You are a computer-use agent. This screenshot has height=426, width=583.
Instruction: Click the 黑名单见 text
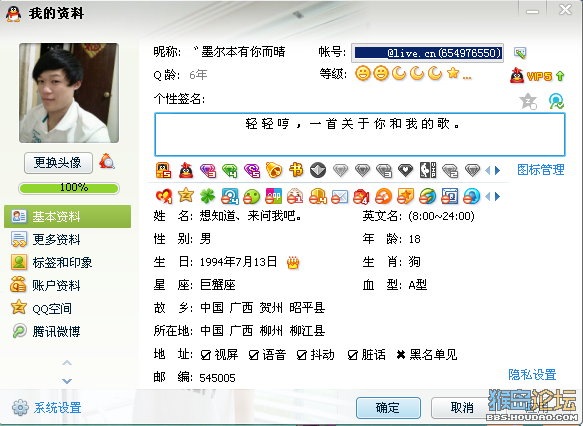(x=433, y=355)
